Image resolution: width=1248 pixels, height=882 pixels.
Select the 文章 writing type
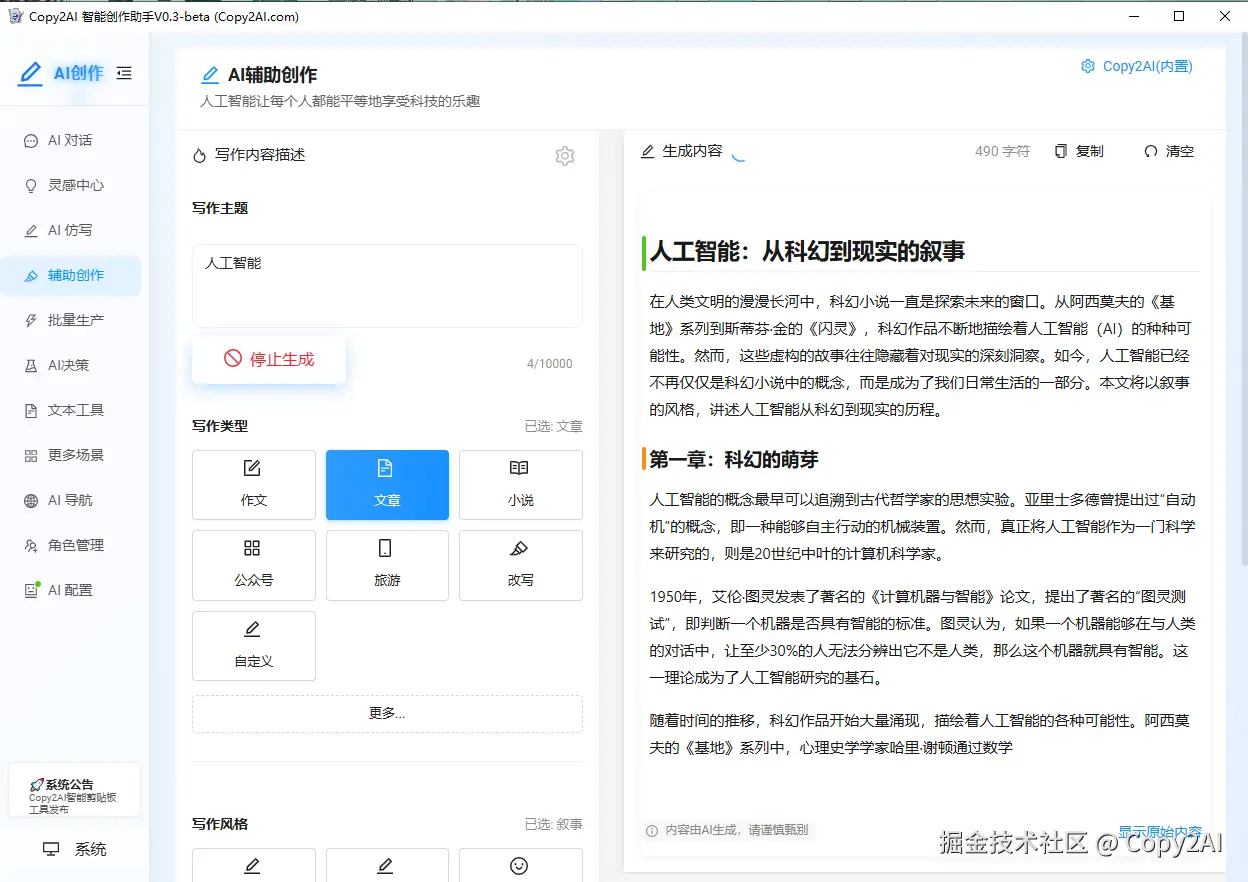[387, 485]
